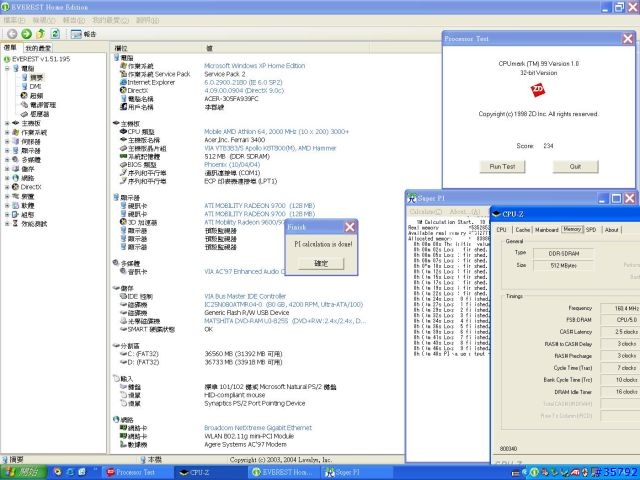This screenshot has width=640, height=480.
Task: Click the ATI icon in system tray
Action: tap(575, 473)
